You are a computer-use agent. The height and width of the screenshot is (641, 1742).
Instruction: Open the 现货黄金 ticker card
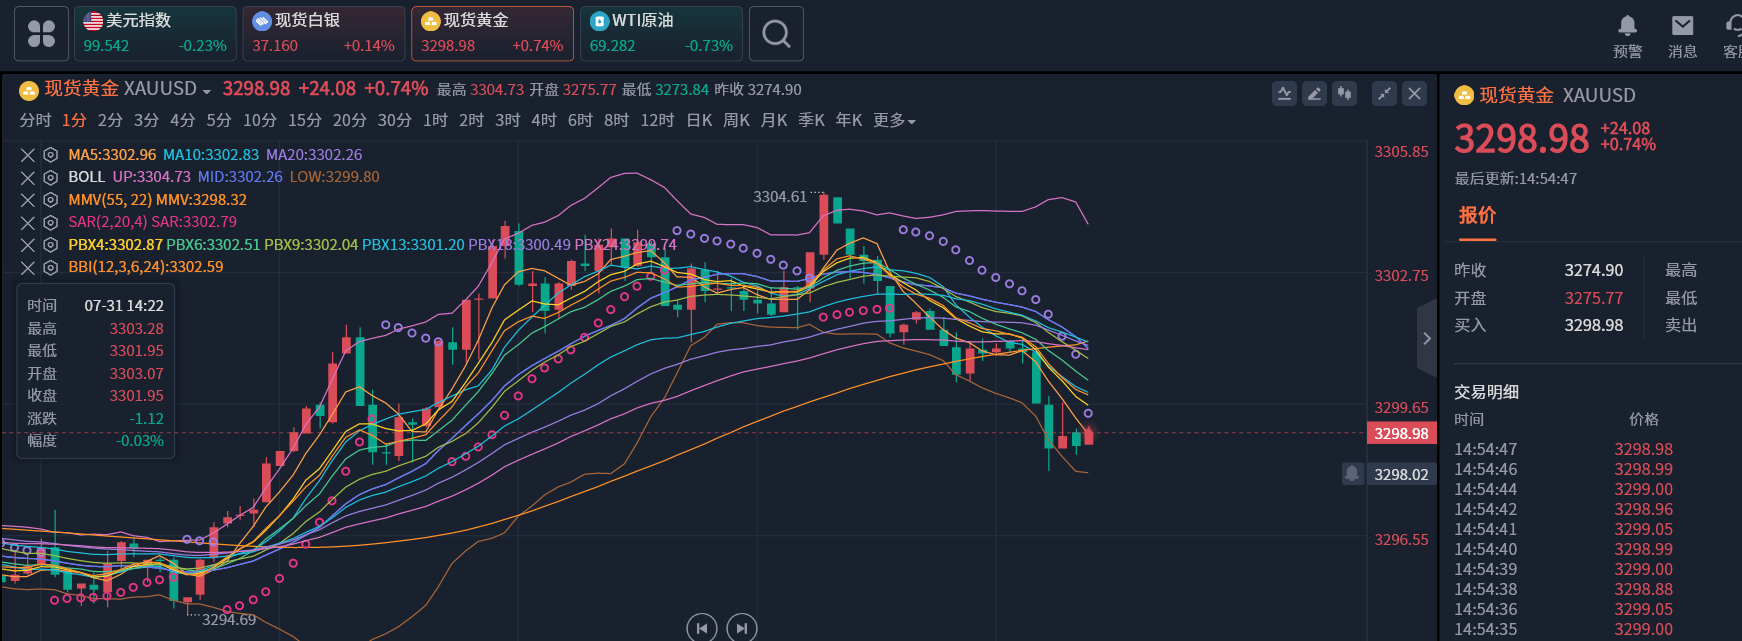tap(492, 34)
